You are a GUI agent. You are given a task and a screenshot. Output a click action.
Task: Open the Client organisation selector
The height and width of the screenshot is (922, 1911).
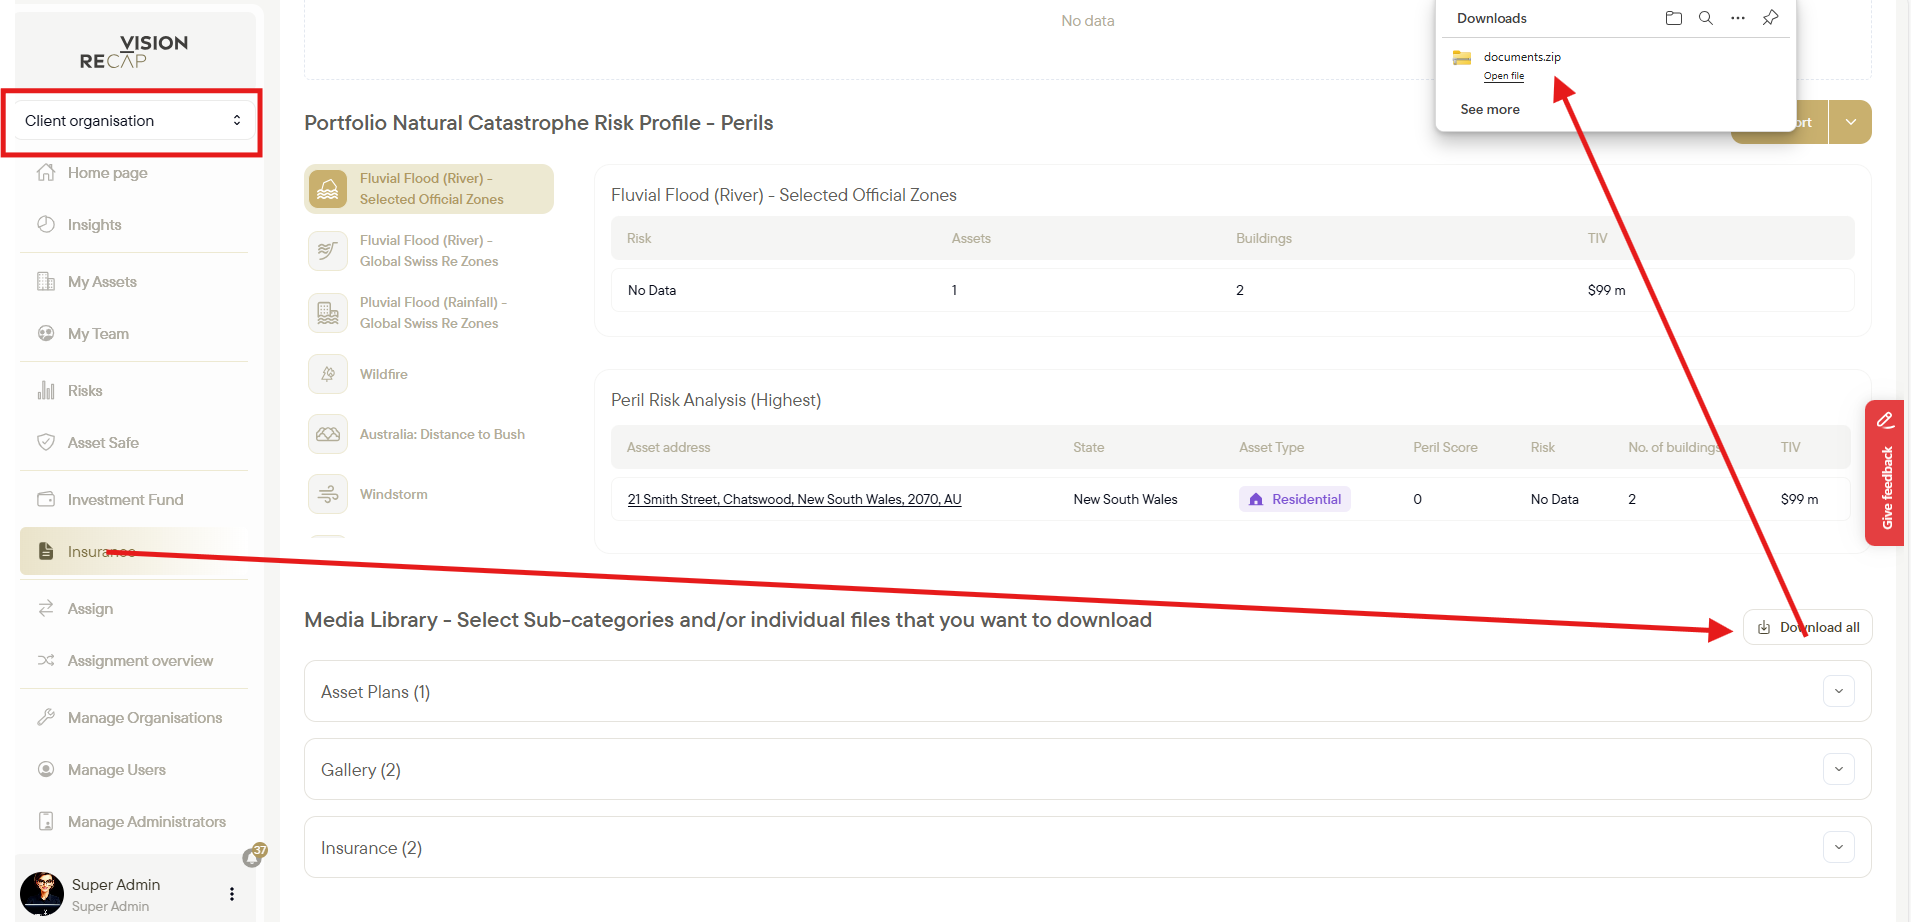(132, 121)
